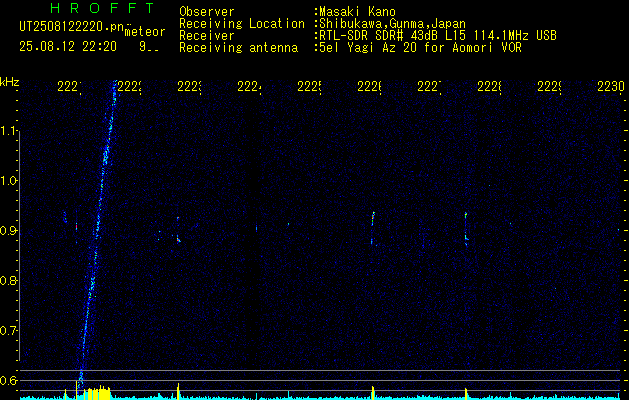Click the 2222 time marker

click(x=130, y=86)
